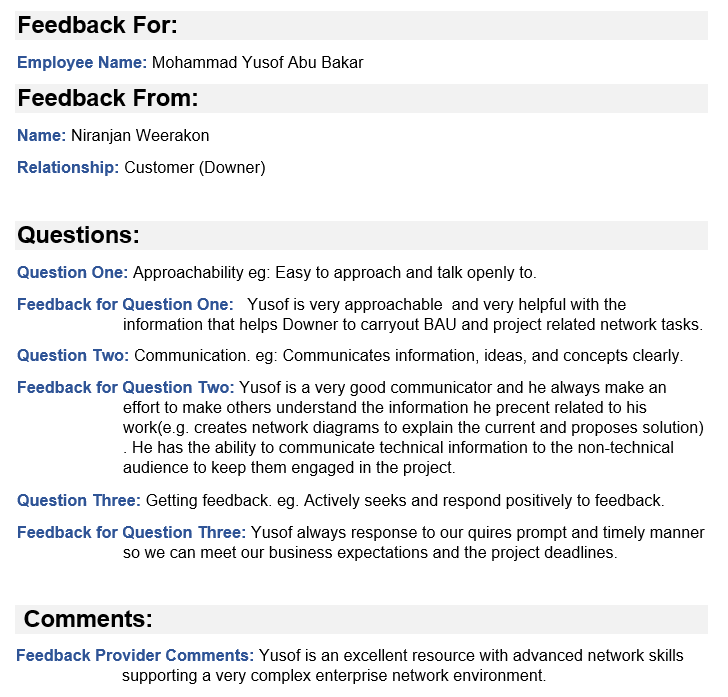The height and width of the screenshot is (697, 728).
Task: Select the 'Name:' field label
Action: pyautogui.click(x=42, y=136)
